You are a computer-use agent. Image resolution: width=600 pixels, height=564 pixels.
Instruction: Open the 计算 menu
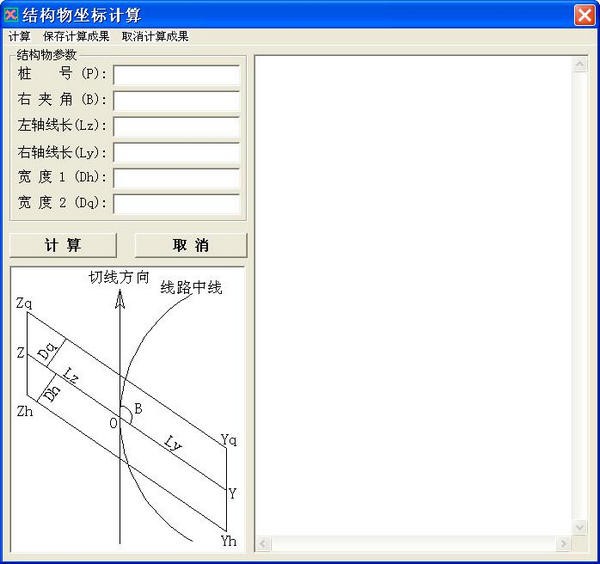(x=19, y=36)
